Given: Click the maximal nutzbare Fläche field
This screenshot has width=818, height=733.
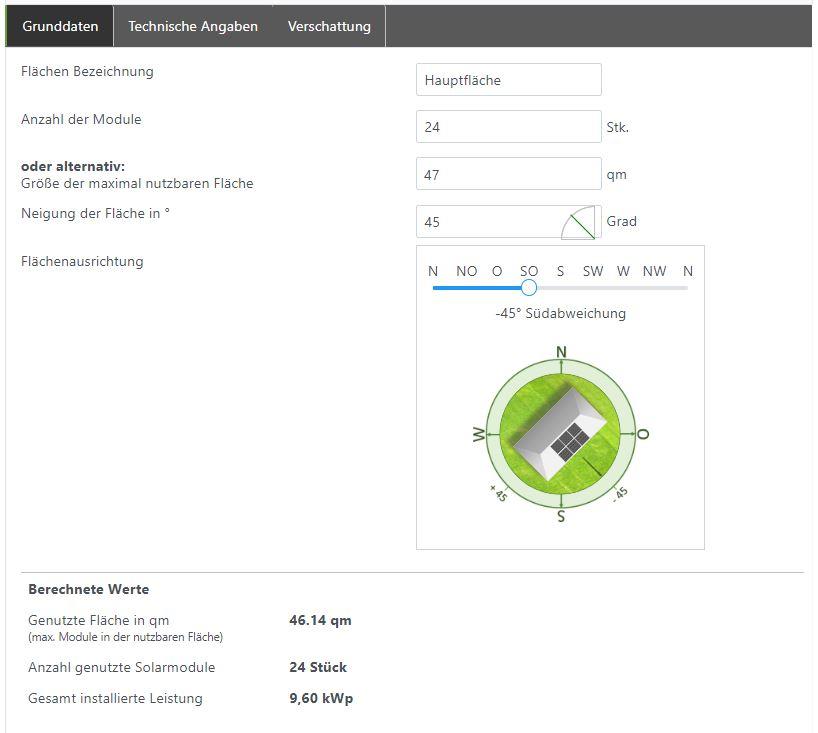Looking at the screenshot, I should point(508,174).
